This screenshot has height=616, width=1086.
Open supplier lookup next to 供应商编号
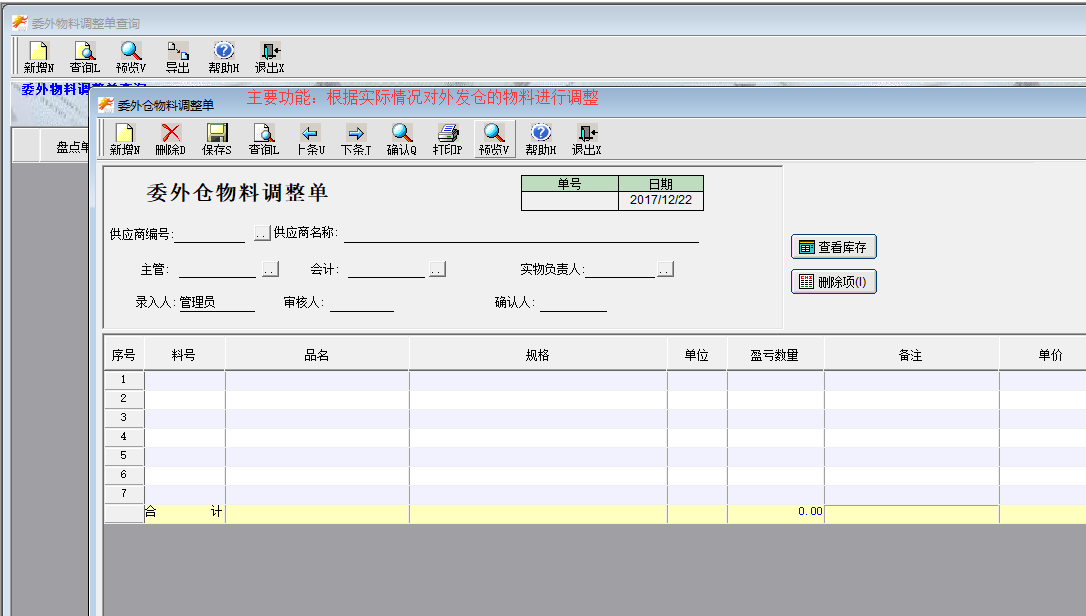pyautogui.click(x=261, y=234)
